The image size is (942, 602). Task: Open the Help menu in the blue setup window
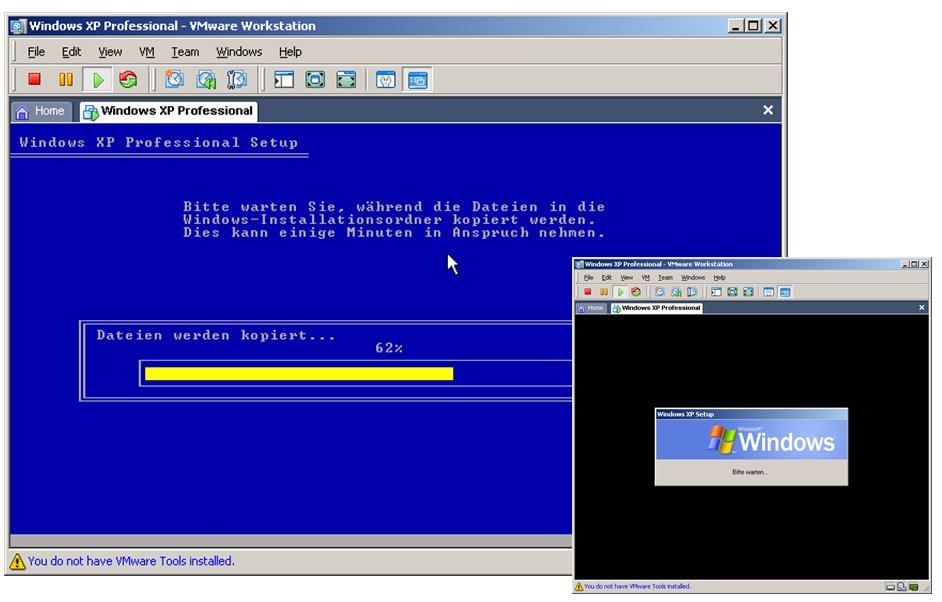click(x=290, y=52)
